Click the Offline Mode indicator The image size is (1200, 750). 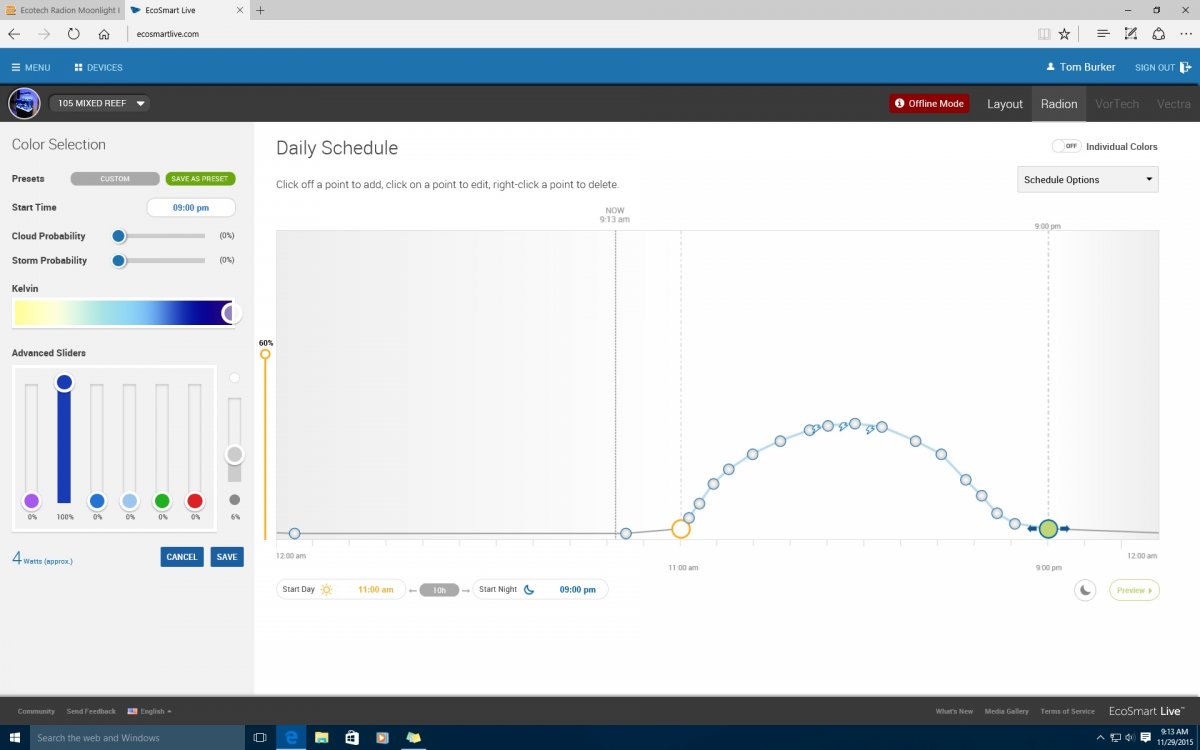[929, 103]
